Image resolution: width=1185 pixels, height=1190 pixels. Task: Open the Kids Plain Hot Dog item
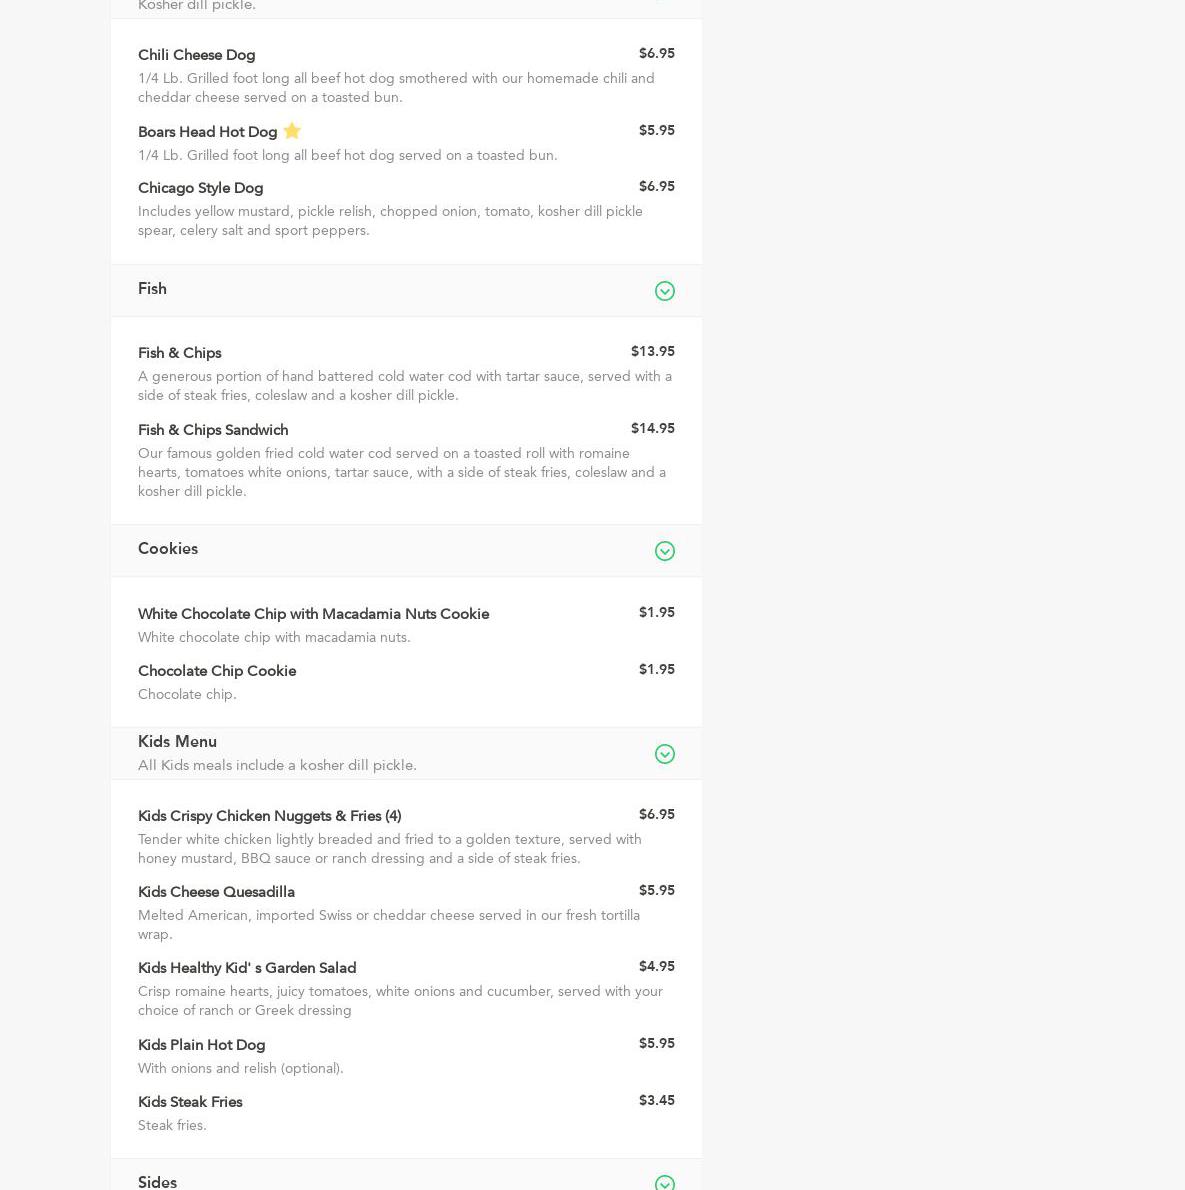(x=201, y=1045)
